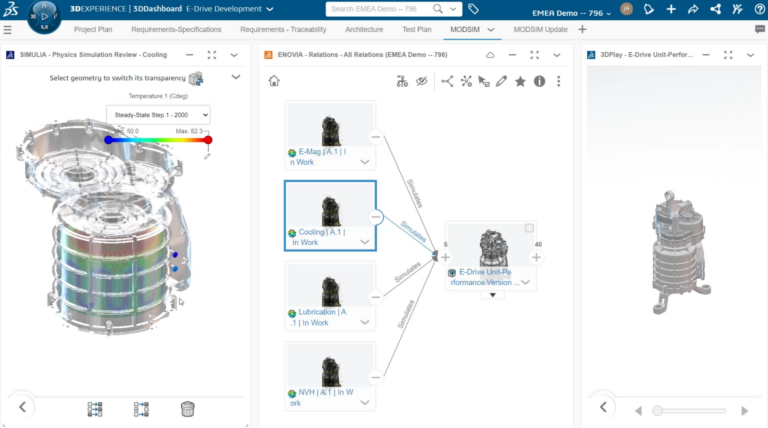Screen dimensions: 768x428
Task: Open the E-Drive Unit card chevron menu
Action: tap(526, 282)
